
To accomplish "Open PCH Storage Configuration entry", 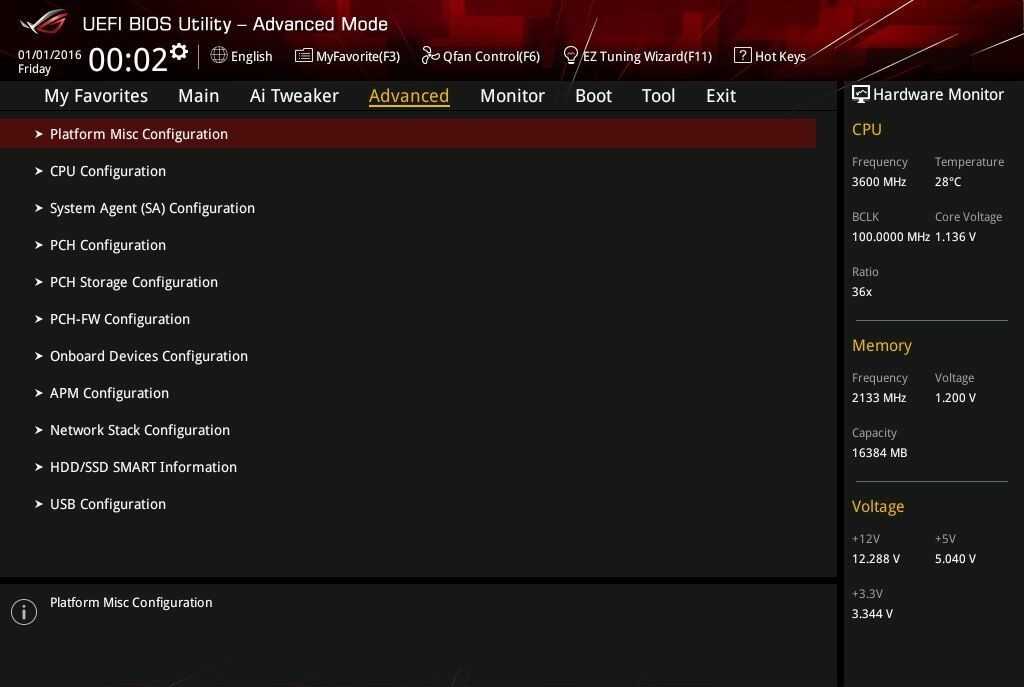I will [134, 282].
